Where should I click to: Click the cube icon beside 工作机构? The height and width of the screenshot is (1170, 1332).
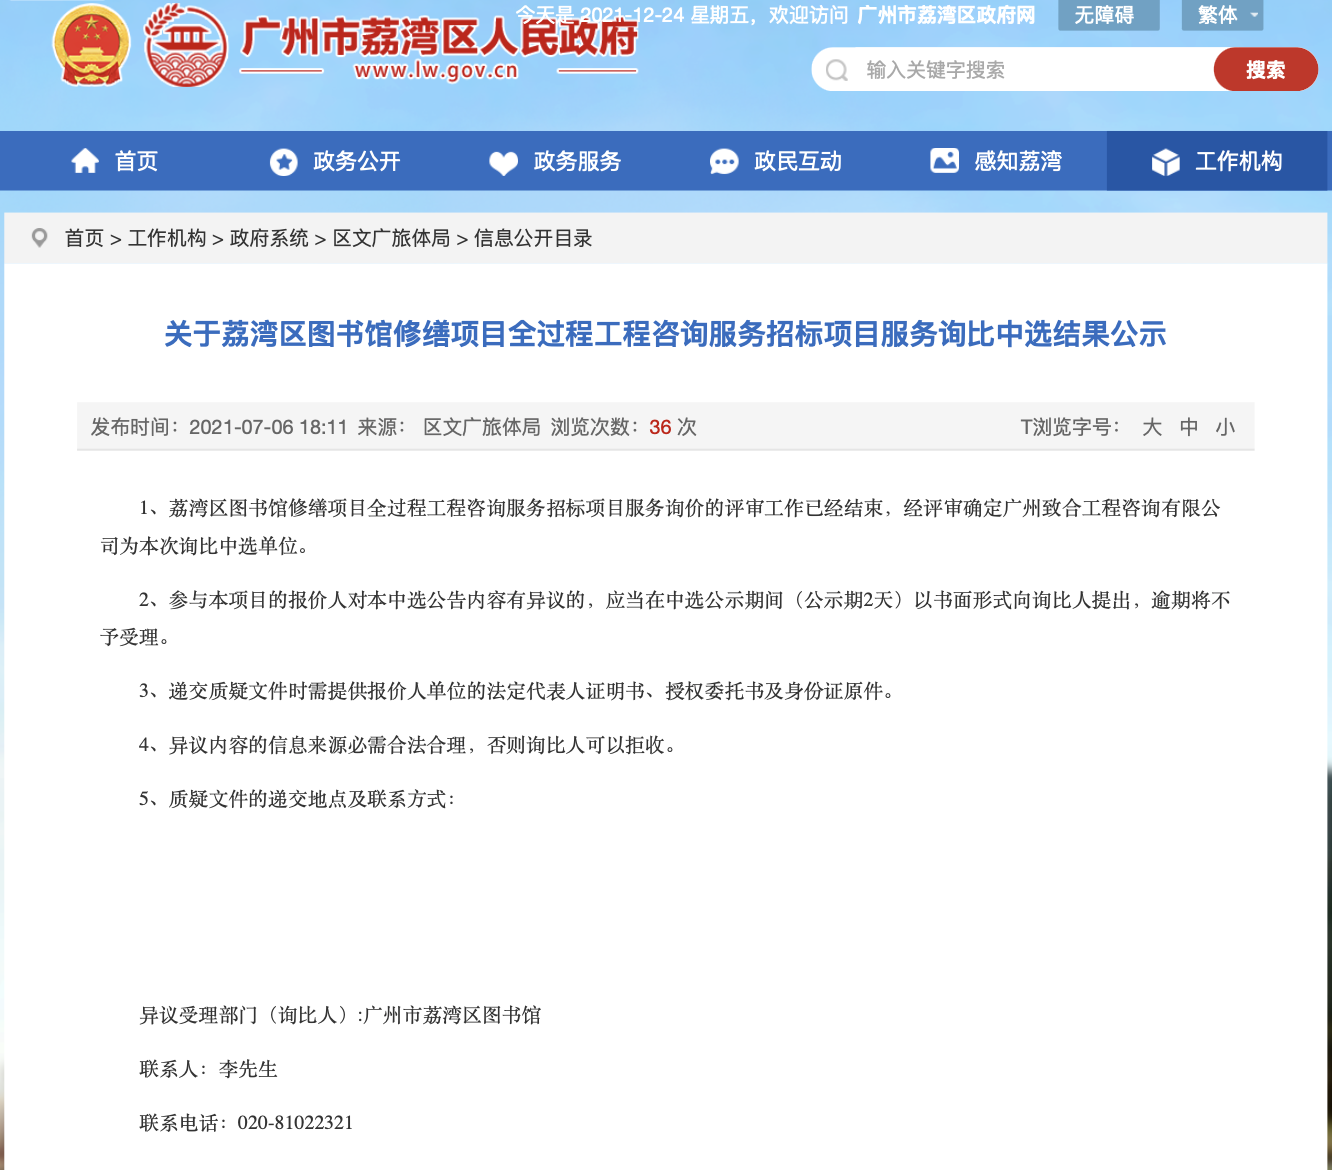tap(1166, 160)
